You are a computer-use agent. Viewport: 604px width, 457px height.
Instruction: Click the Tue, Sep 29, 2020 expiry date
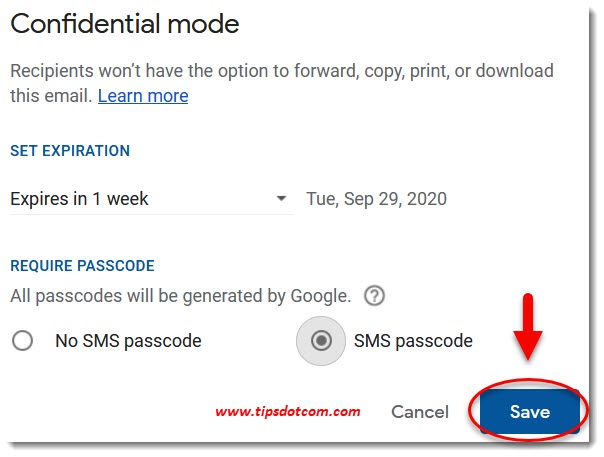click(376, 199)
